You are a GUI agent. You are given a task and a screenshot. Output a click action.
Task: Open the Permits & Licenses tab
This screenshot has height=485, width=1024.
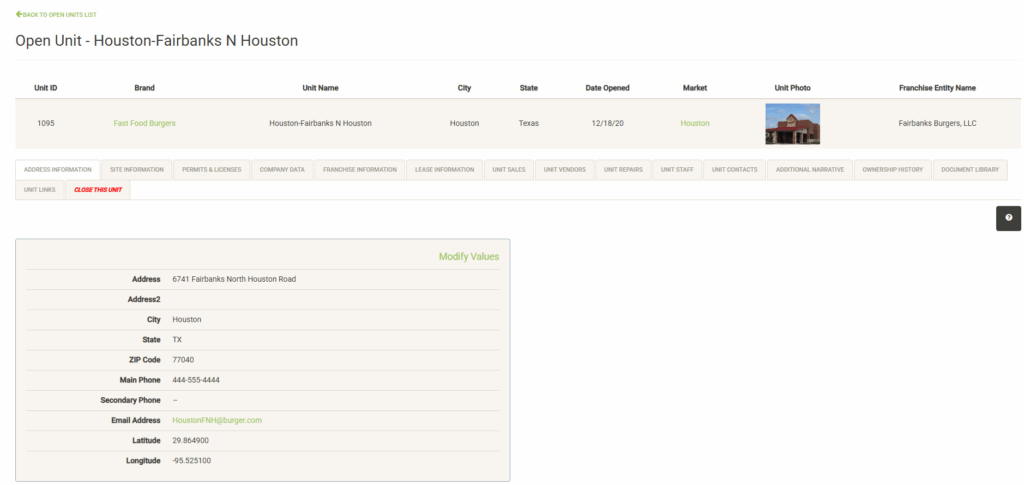click(x=211, y=170)
